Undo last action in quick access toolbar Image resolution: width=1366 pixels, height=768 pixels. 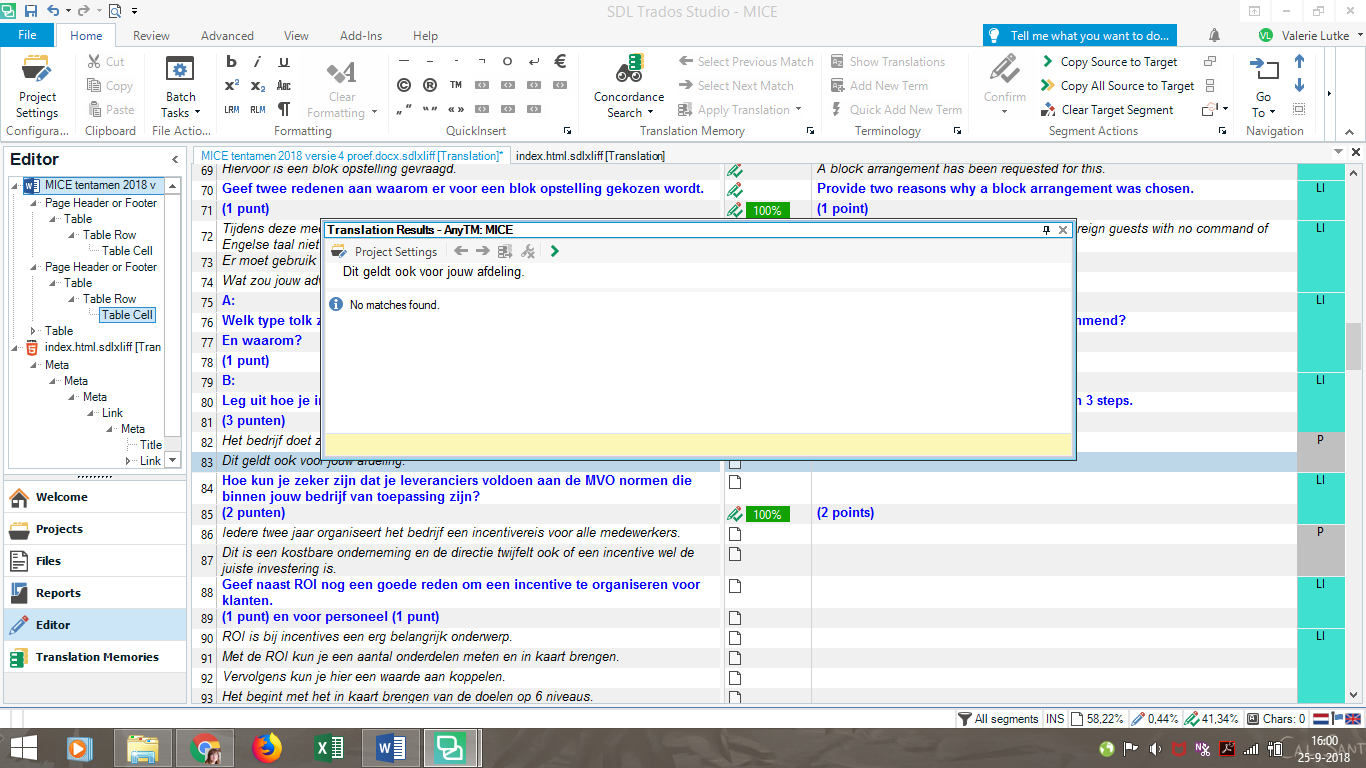tap(53, 11)
